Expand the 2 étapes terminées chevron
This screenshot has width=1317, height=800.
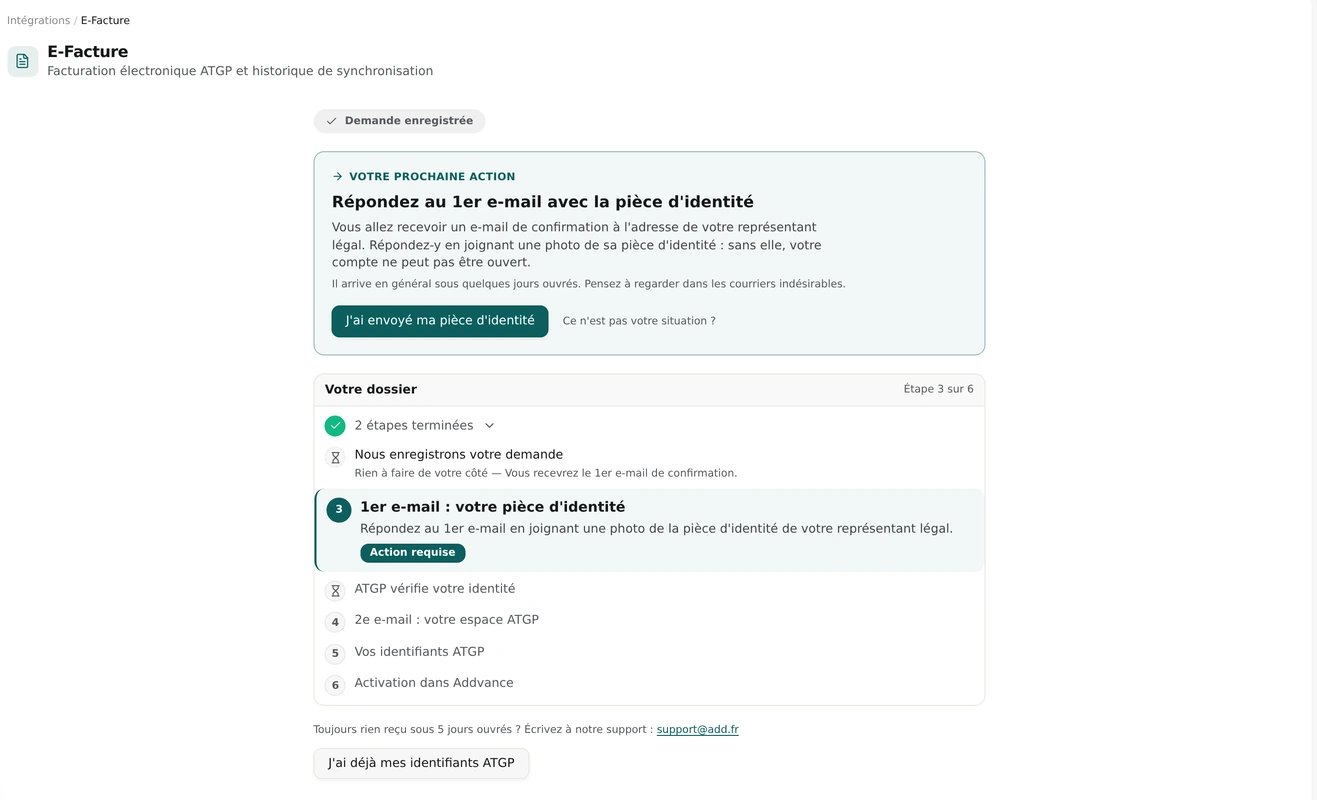click(489, 426)
